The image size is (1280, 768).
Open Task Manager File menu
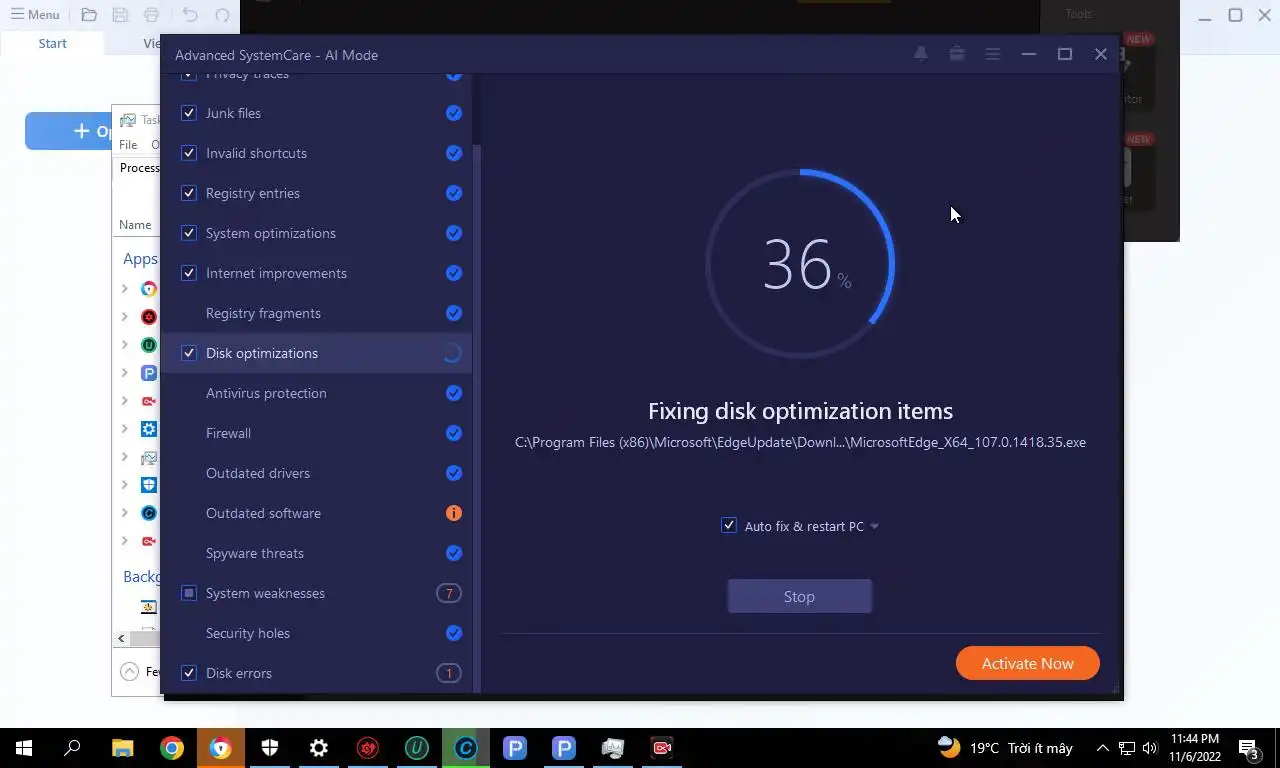coord(128,145)
